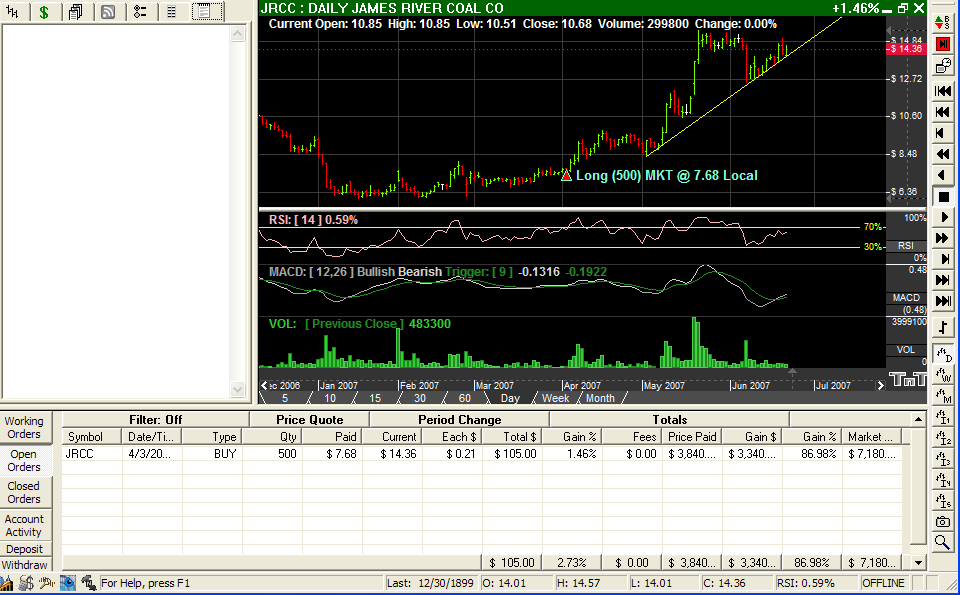Screen dimensions: 960x595
Task: Select intraday chart icon I4
Action: 943,480
